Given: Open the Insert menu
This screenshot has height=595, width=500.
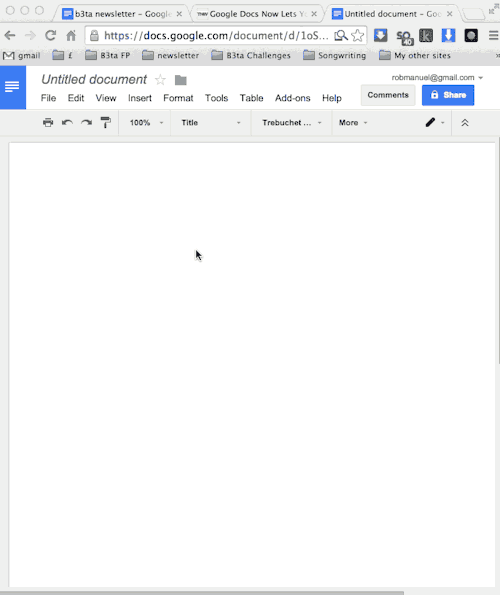Looking at the screenshot, I should tap(140, 98).
